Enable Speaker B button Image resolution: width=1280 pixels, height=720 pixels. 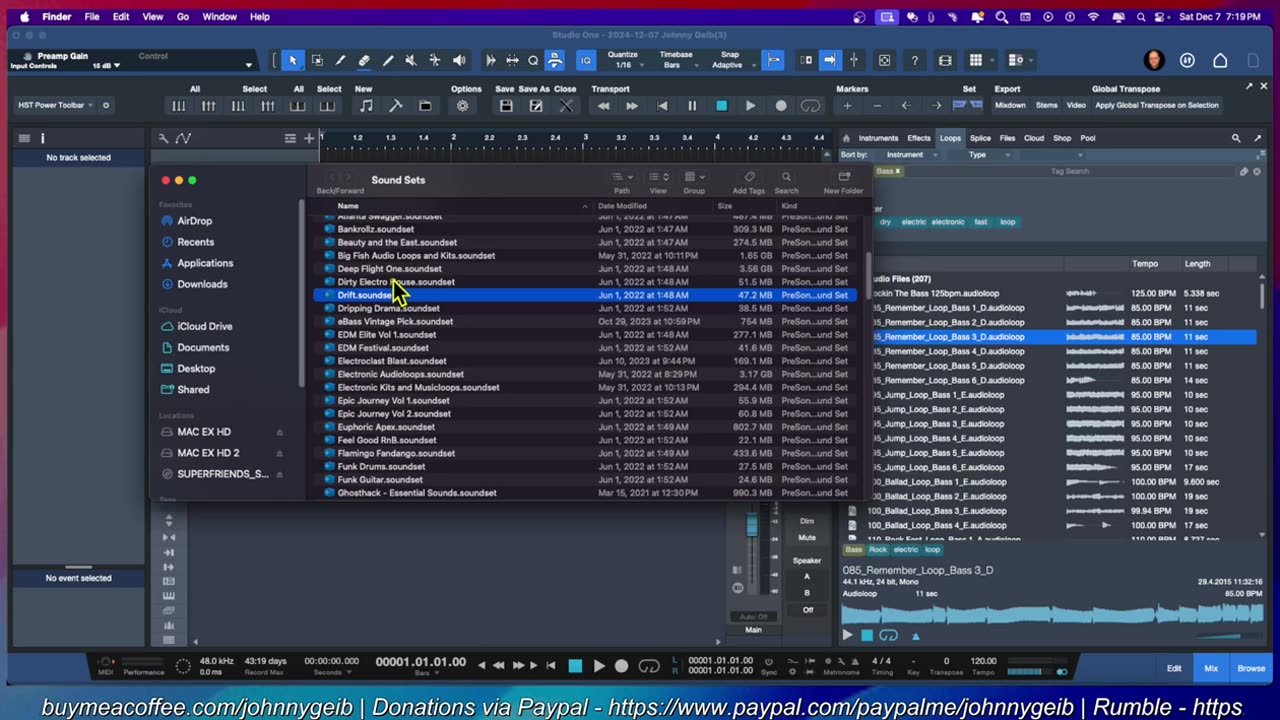point(807,592)
